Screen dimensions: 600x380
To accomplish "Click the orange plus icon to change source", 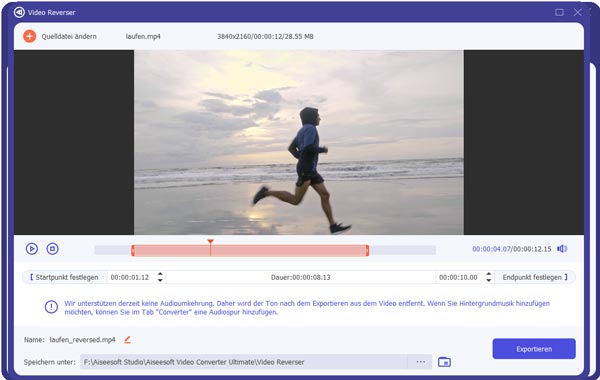I will coord(29,36).
